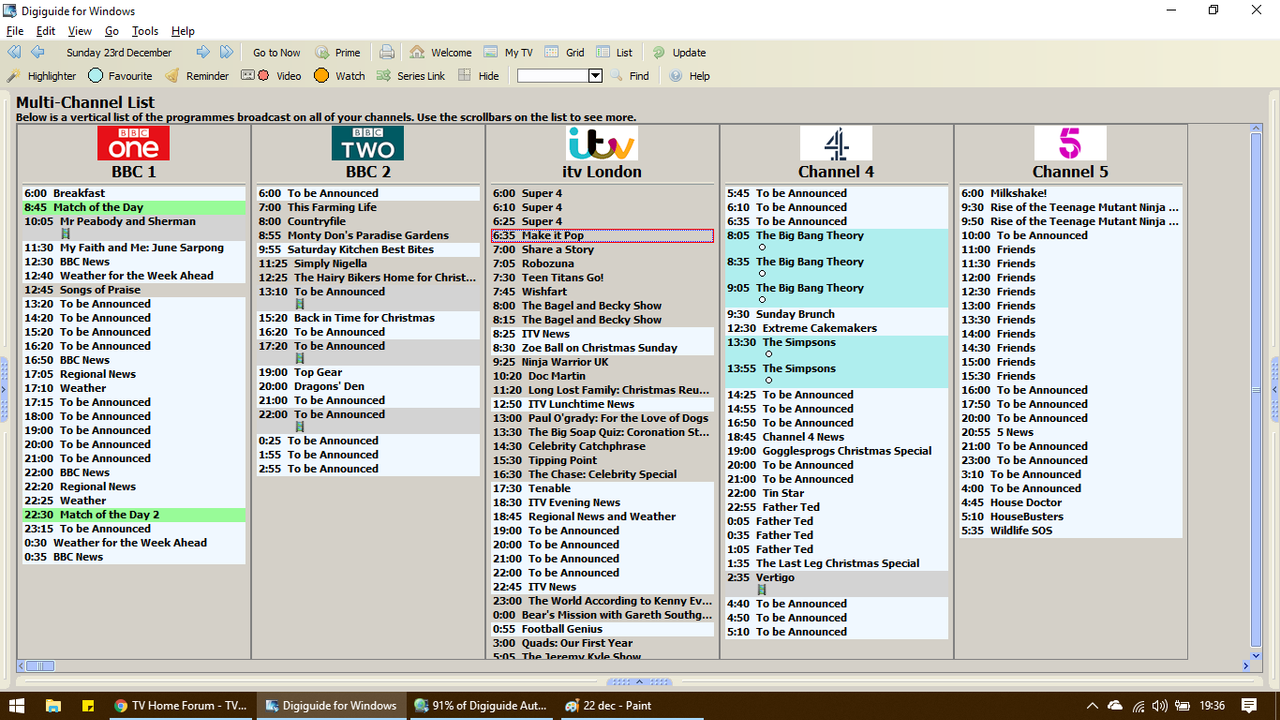Select the Highlighter marker tool
Image resolution: width=1280 pixels, height=720 pixels.
tap(41, 76)
